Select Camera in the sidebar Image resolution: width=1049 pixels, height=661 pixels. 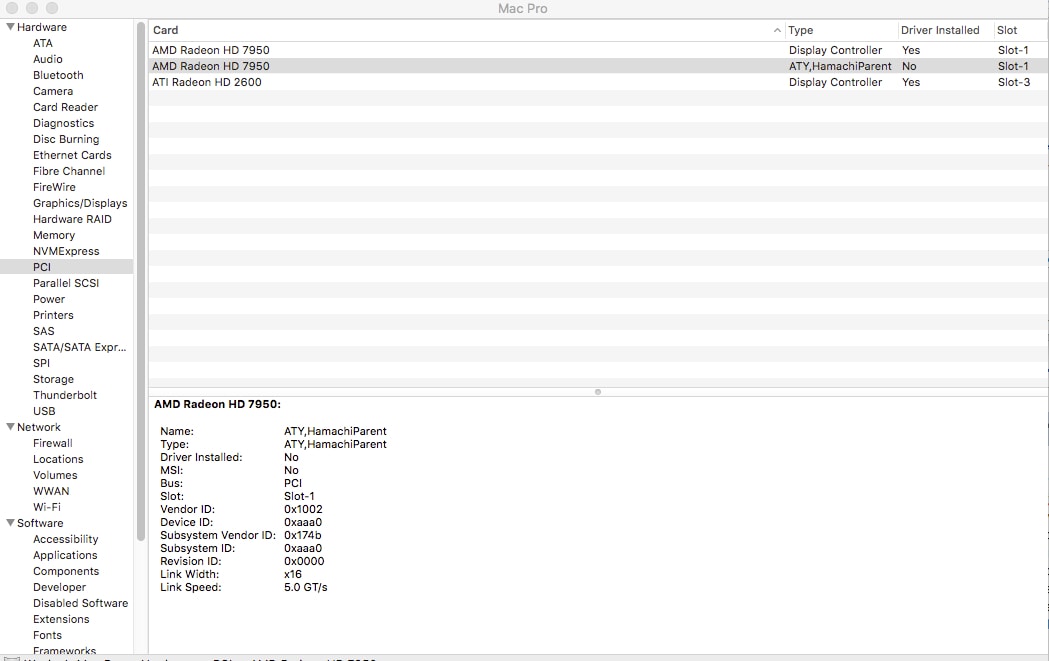(53, 91)
